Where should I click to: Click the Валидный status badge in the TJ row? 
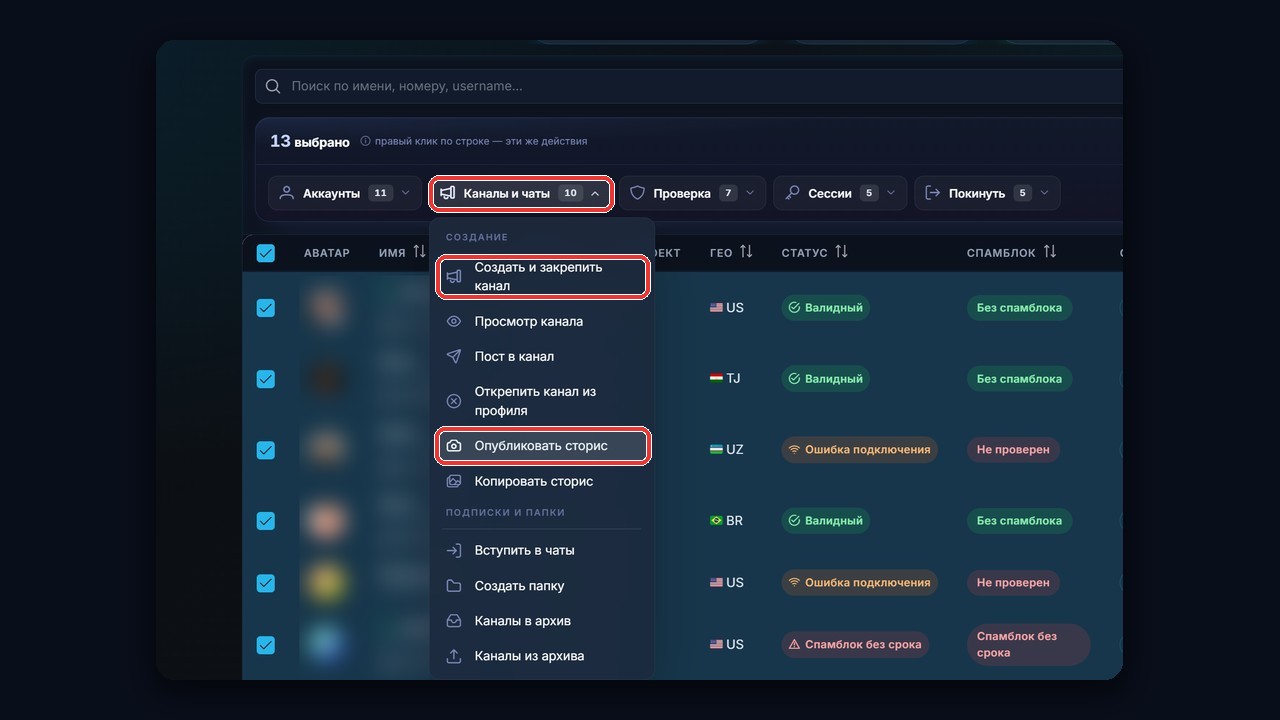pos(826,379)
